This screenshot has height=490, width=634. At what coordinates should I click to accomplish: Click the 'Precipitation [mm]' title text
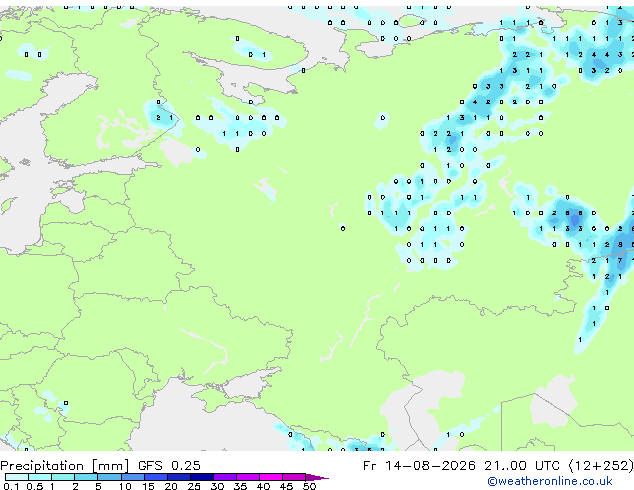pos(65,466)
